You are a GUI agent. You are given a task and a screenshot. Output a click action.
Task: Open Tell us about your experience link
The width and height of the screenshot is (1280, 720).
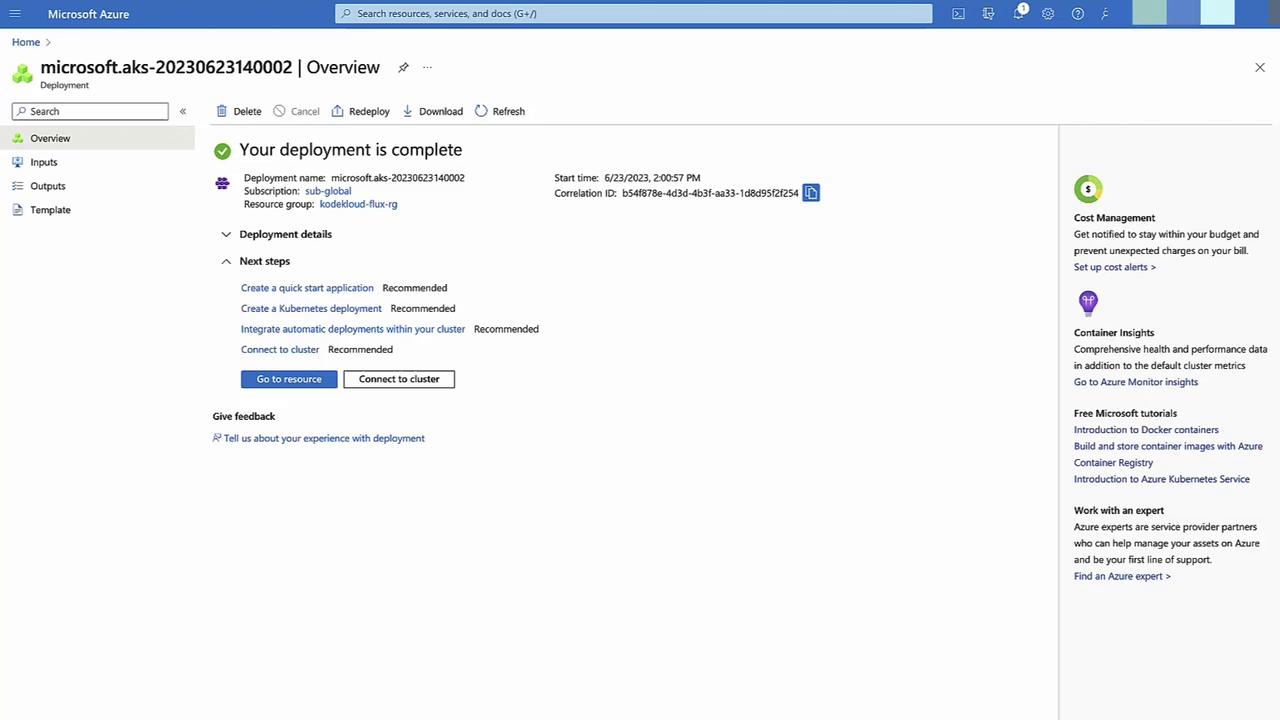click(324, 438)
